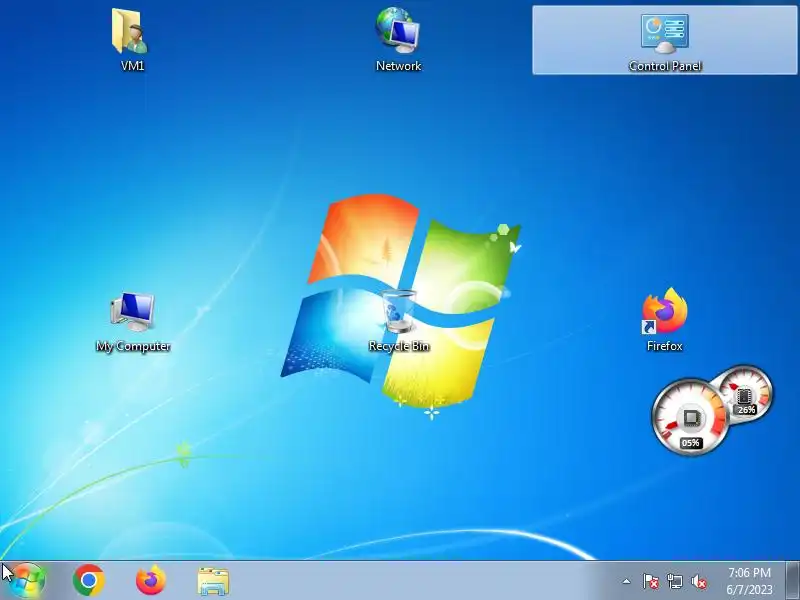Image resolution: width=800 pixels, height=600 pixels.
Task: Open the clock showing 7:06 PM
Action: point(749,581)
